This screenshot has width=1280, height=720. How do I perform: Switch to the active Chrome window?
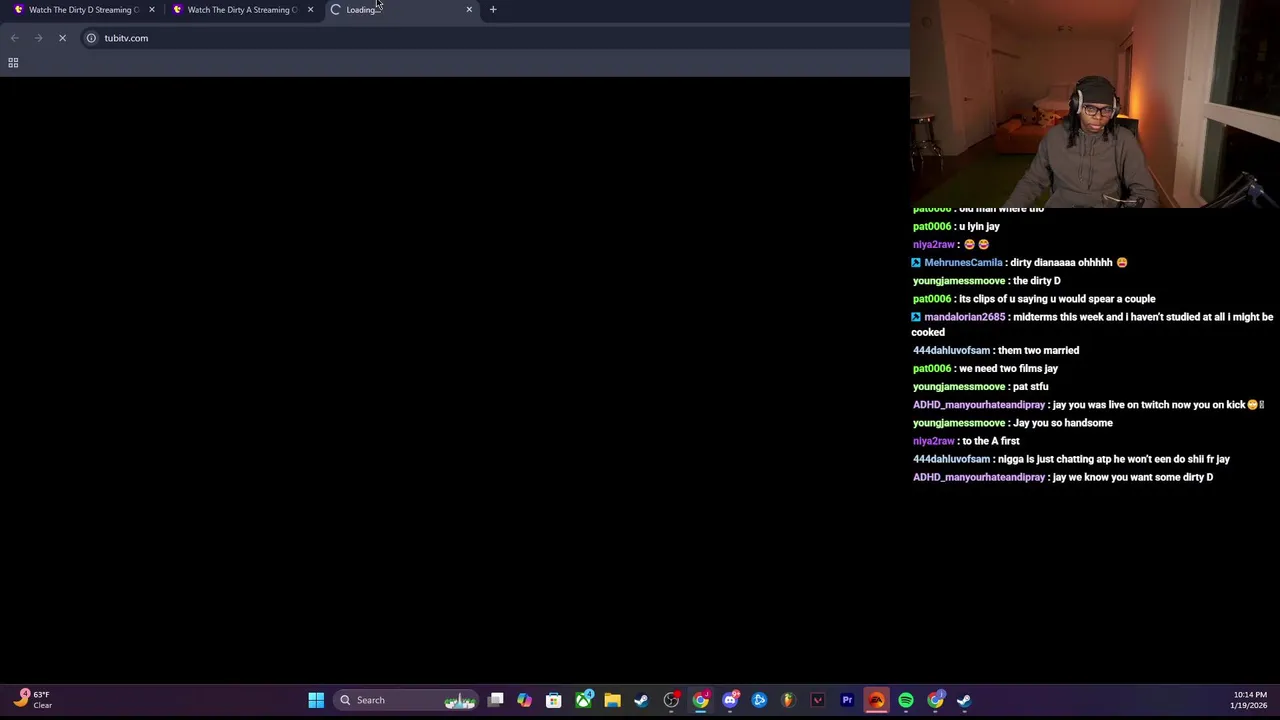coord(701,700)
